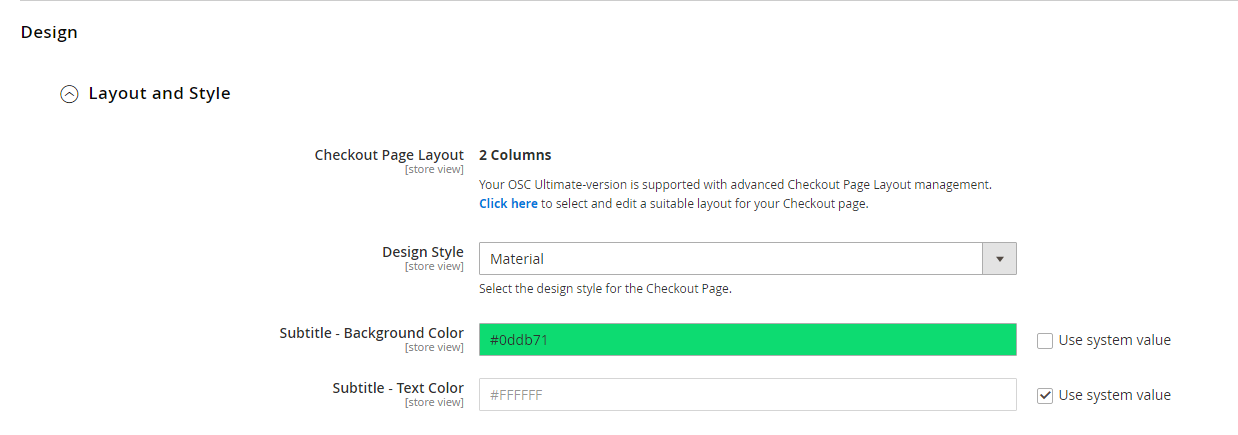Viewport: 1238px width, 435px height.
Task: Uncheck system value checkbox for Text Color
Action: (1045, 395)
